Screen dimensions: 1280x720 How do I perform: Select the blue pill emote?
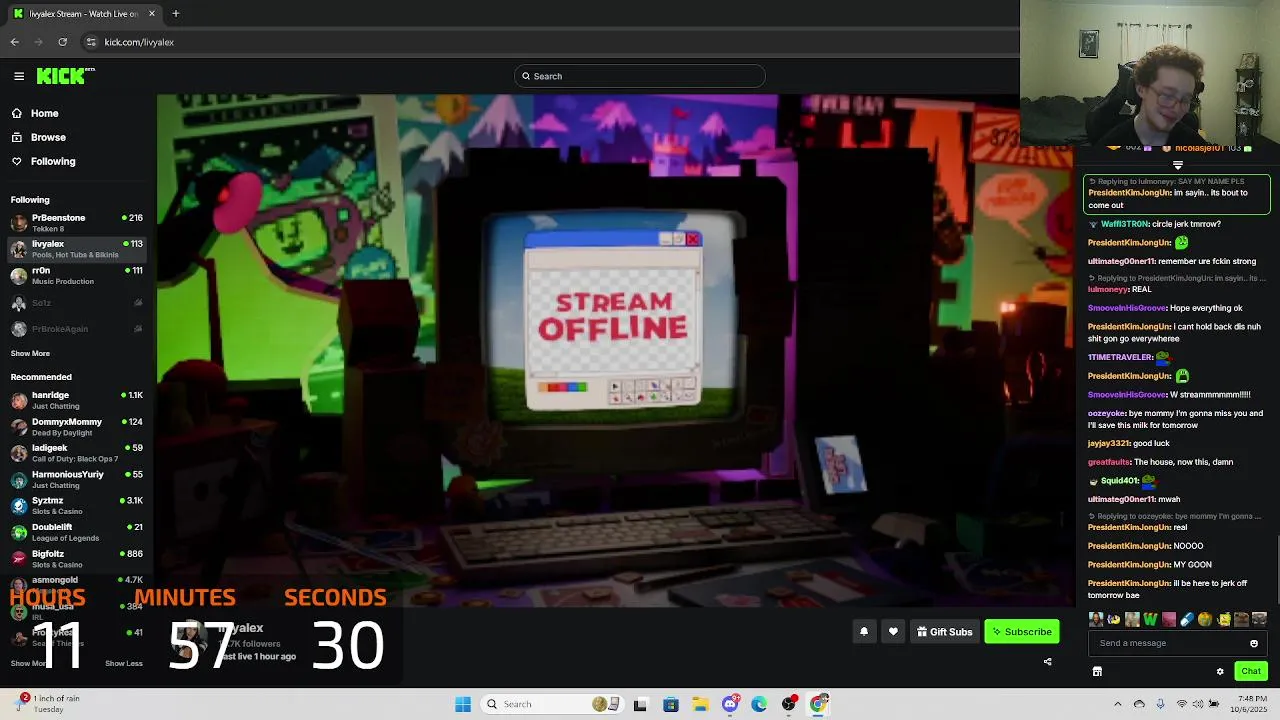tap(1186, 620)
